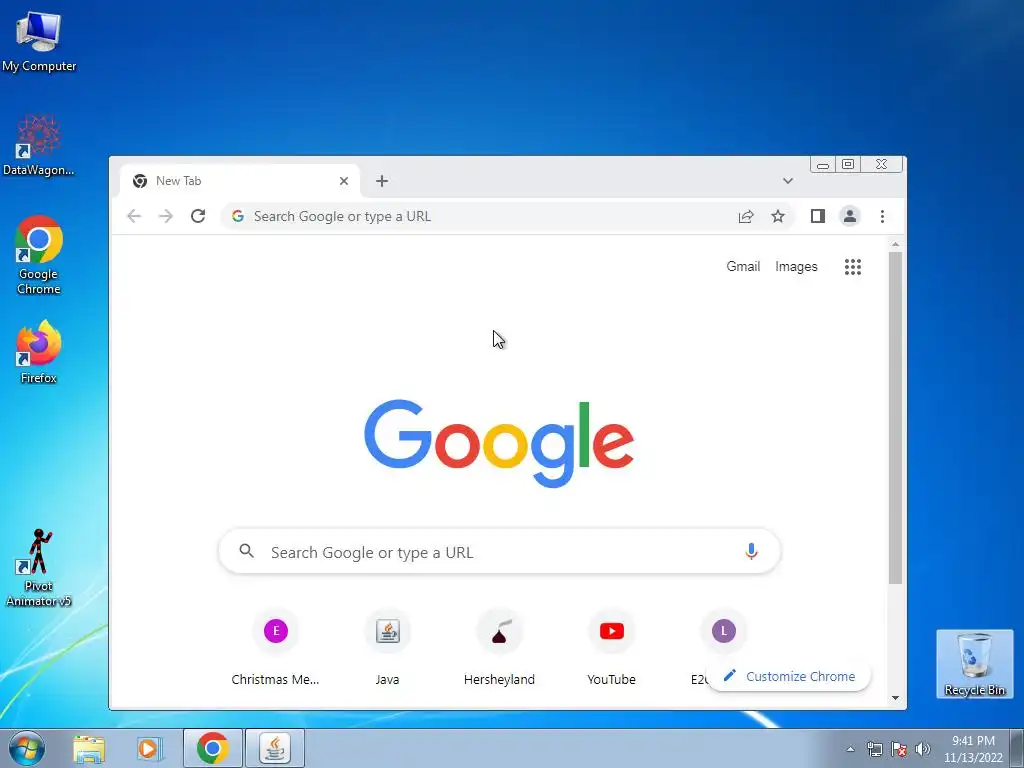Open the three-dot Chrome menu
The width and height of the screenshot is (1024, 768).
point(882,216)
